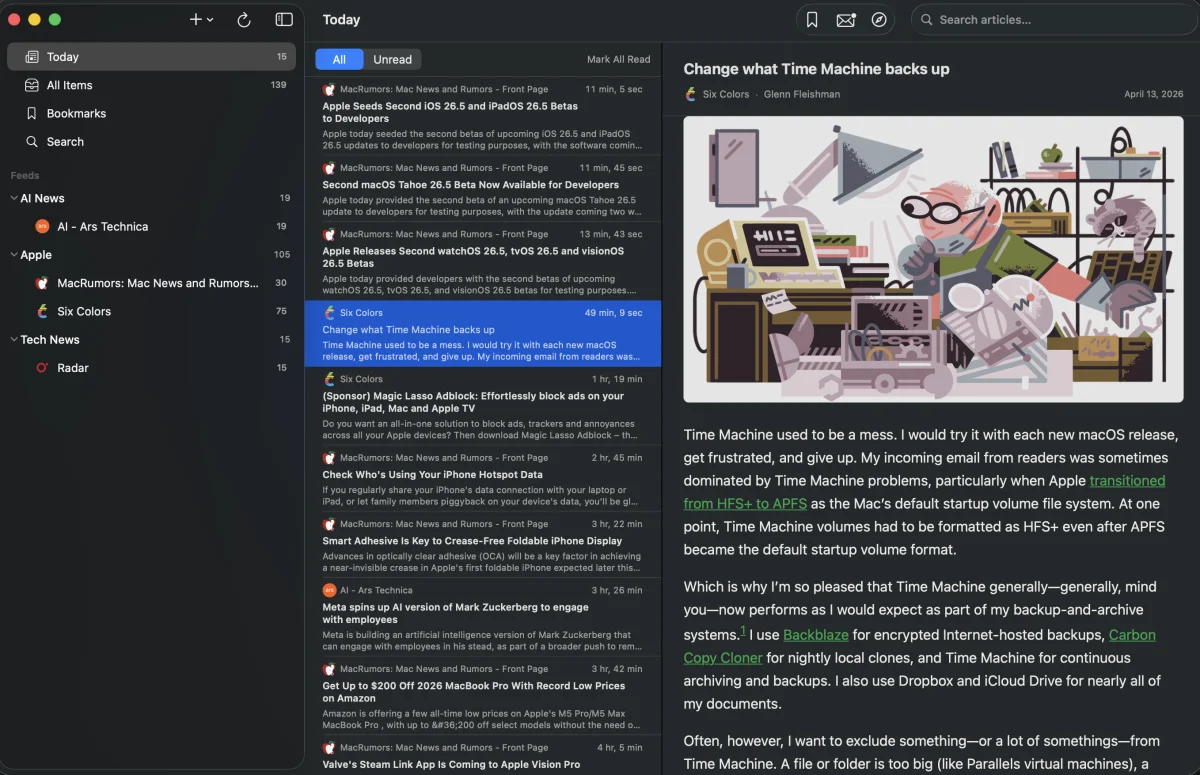This screenshot has width=1200, height=775.
Task: Click the Mark All Read button
Action: point(618,59)
